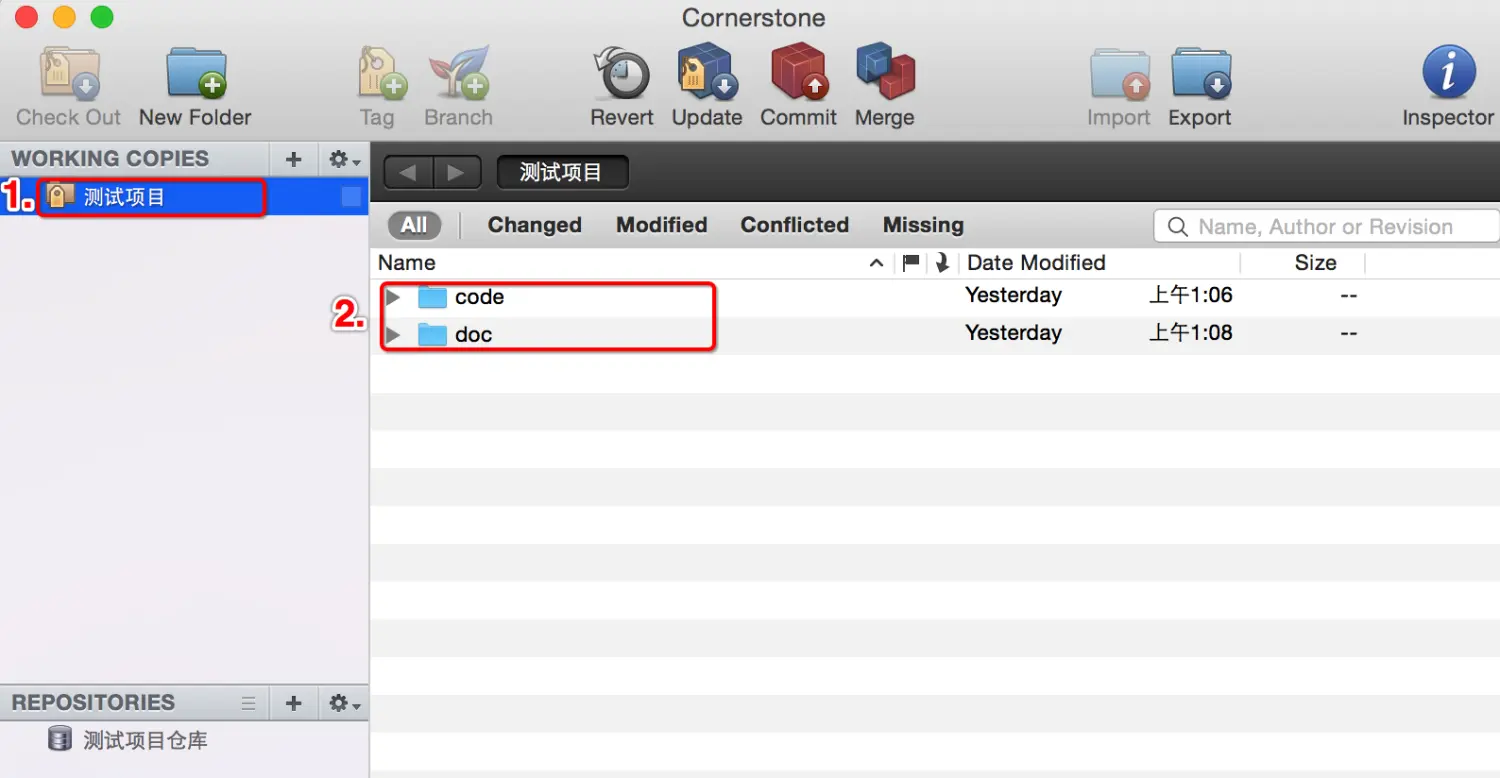Open the Repositories gear menu
The height and width of the screenshot is (778, 1500).
[x=344, y=703]
